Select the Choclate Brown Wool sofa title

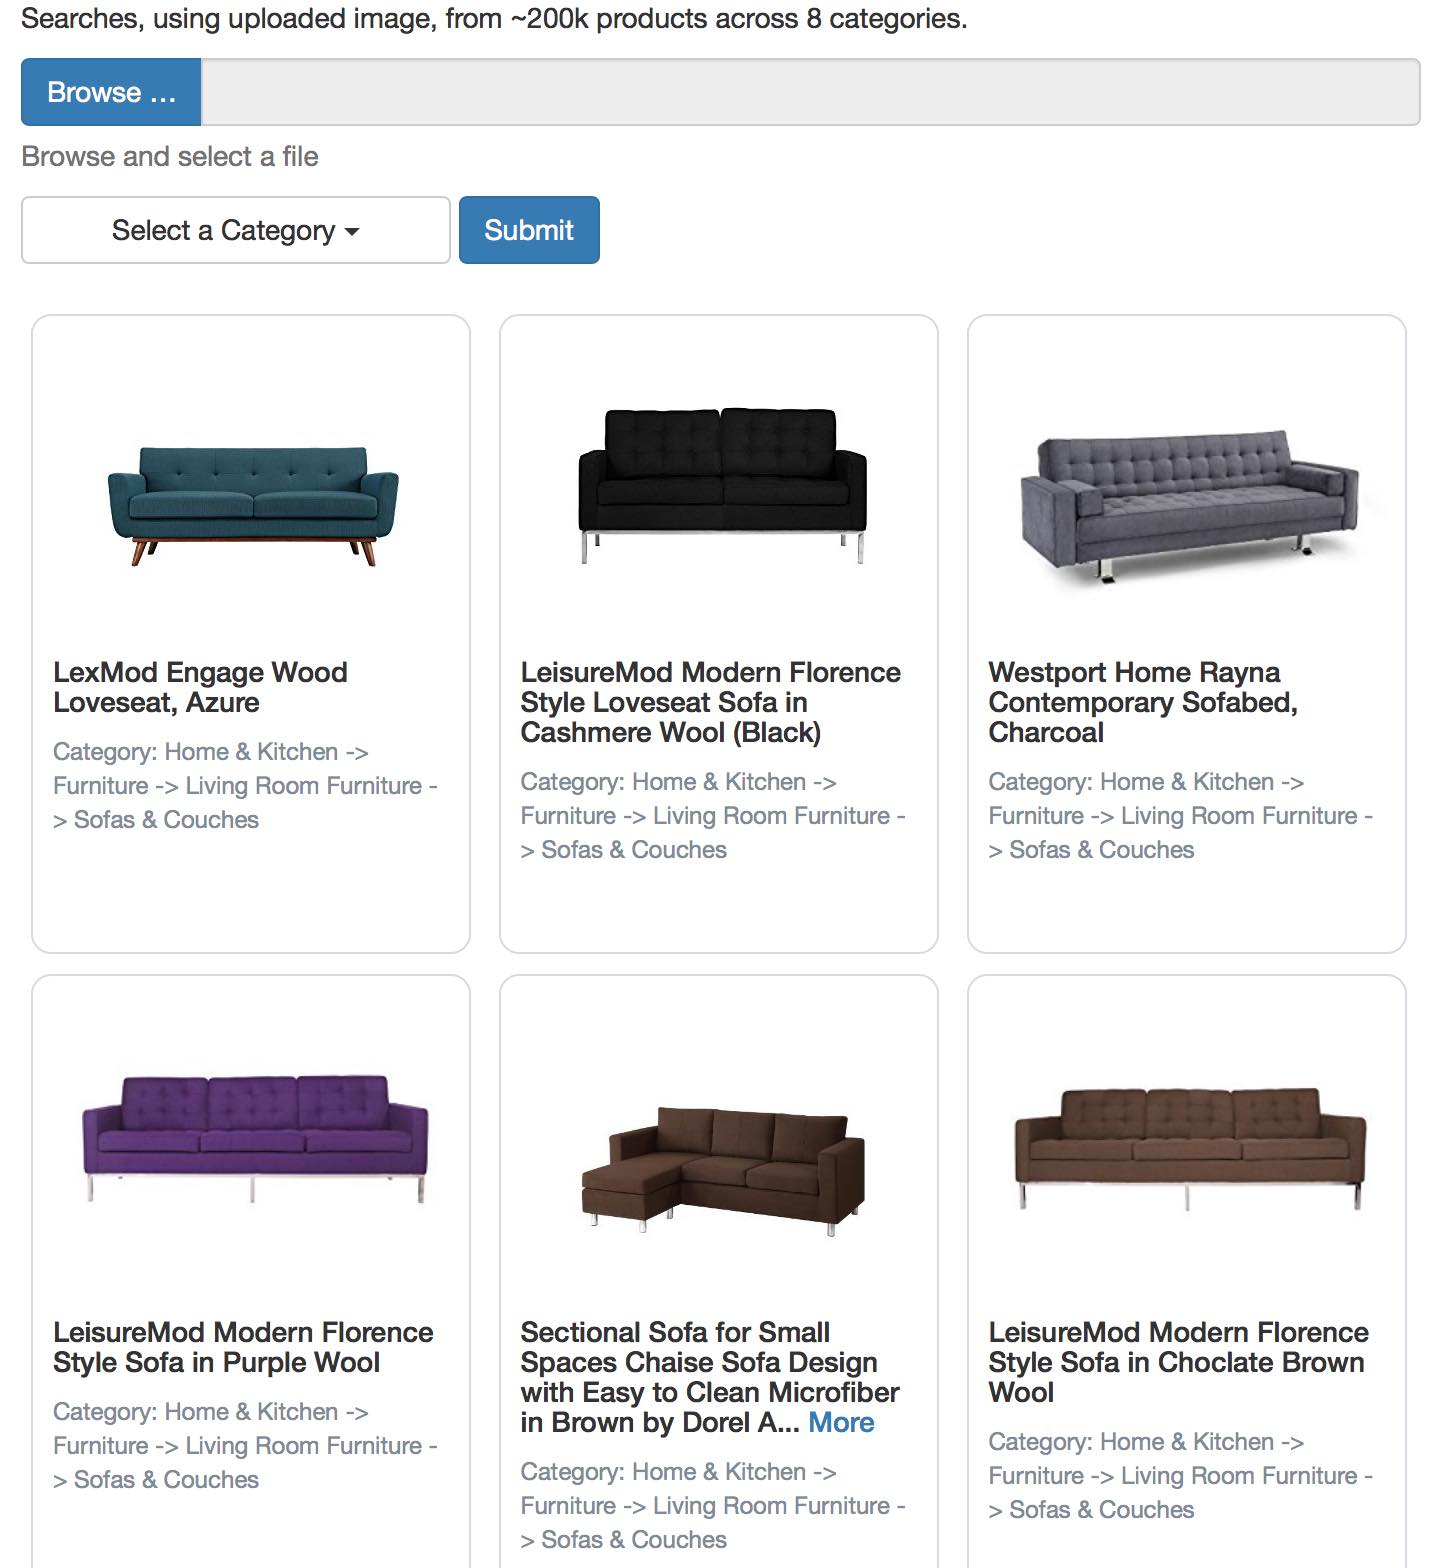[x=1178, y=1362]
